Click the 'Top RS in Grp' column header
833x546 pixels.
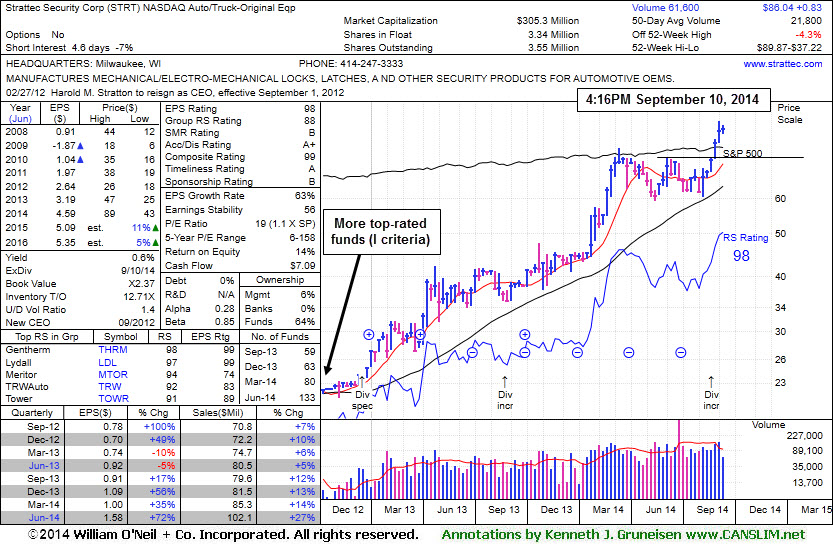coord(47,337)
